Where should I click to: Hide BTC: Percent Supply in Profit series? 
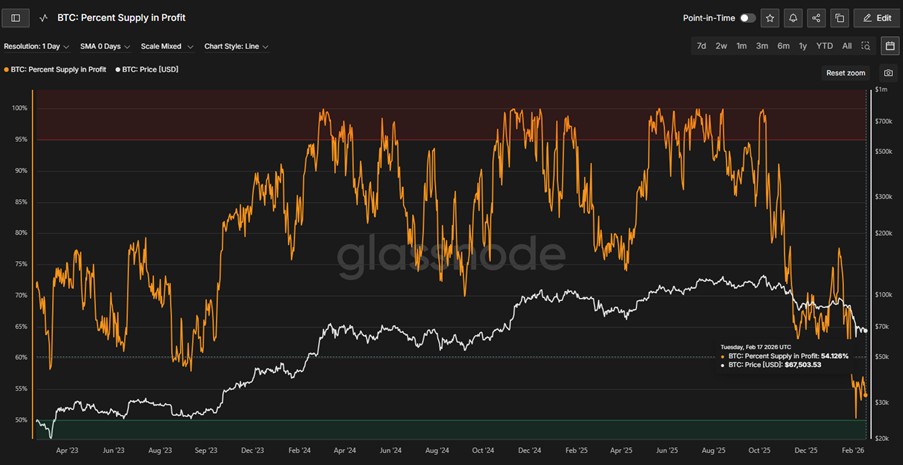pos(56,70)
